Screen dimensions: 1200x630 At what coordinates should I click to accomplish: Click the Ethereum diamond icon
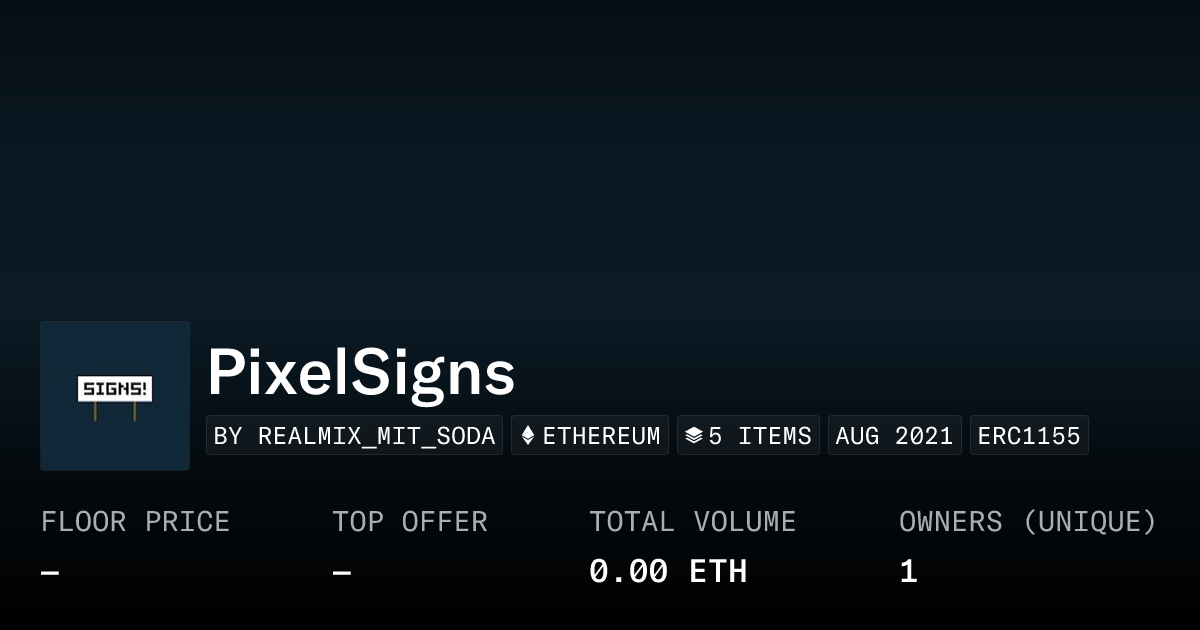(528, 436)
